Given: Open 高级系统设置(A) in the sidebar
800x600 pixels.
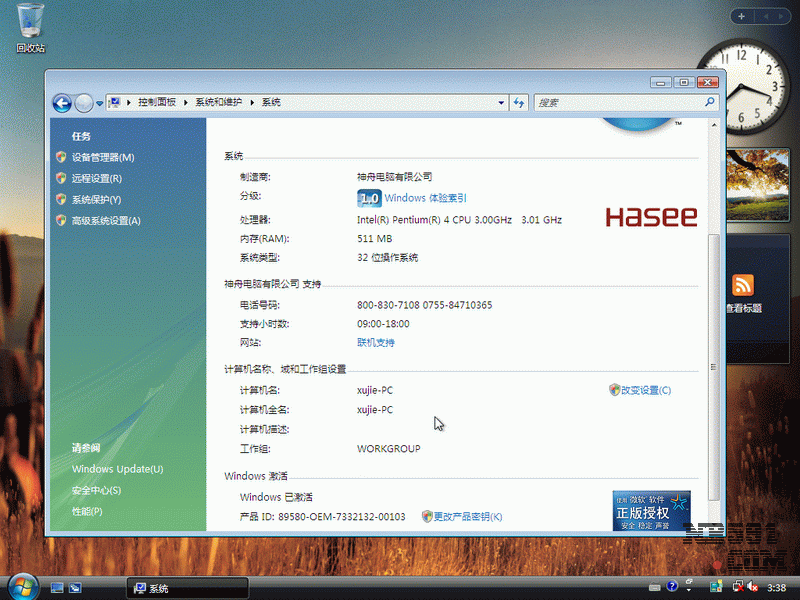Looking at the screenshot, I should (x=106, y=220).
